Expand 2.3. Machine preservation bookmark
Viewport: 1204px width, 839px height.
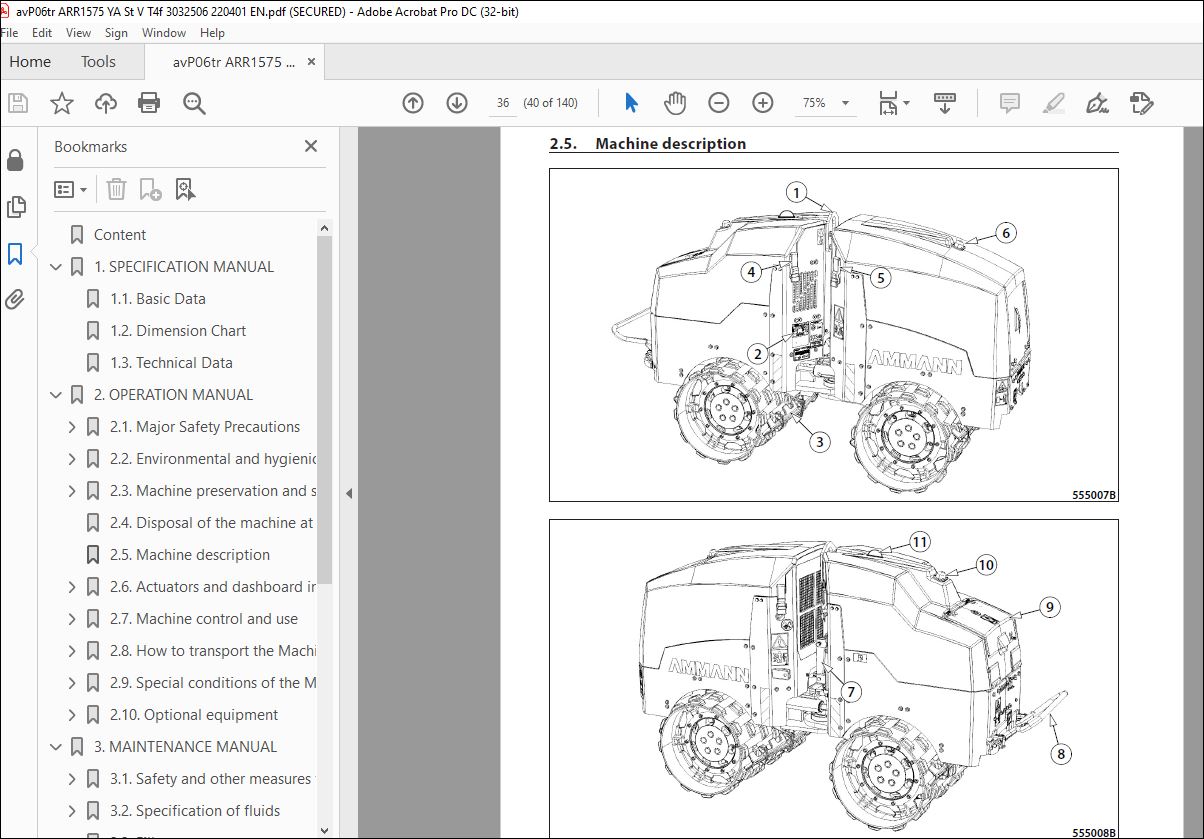pyautogui.click(x=72, y=491)
